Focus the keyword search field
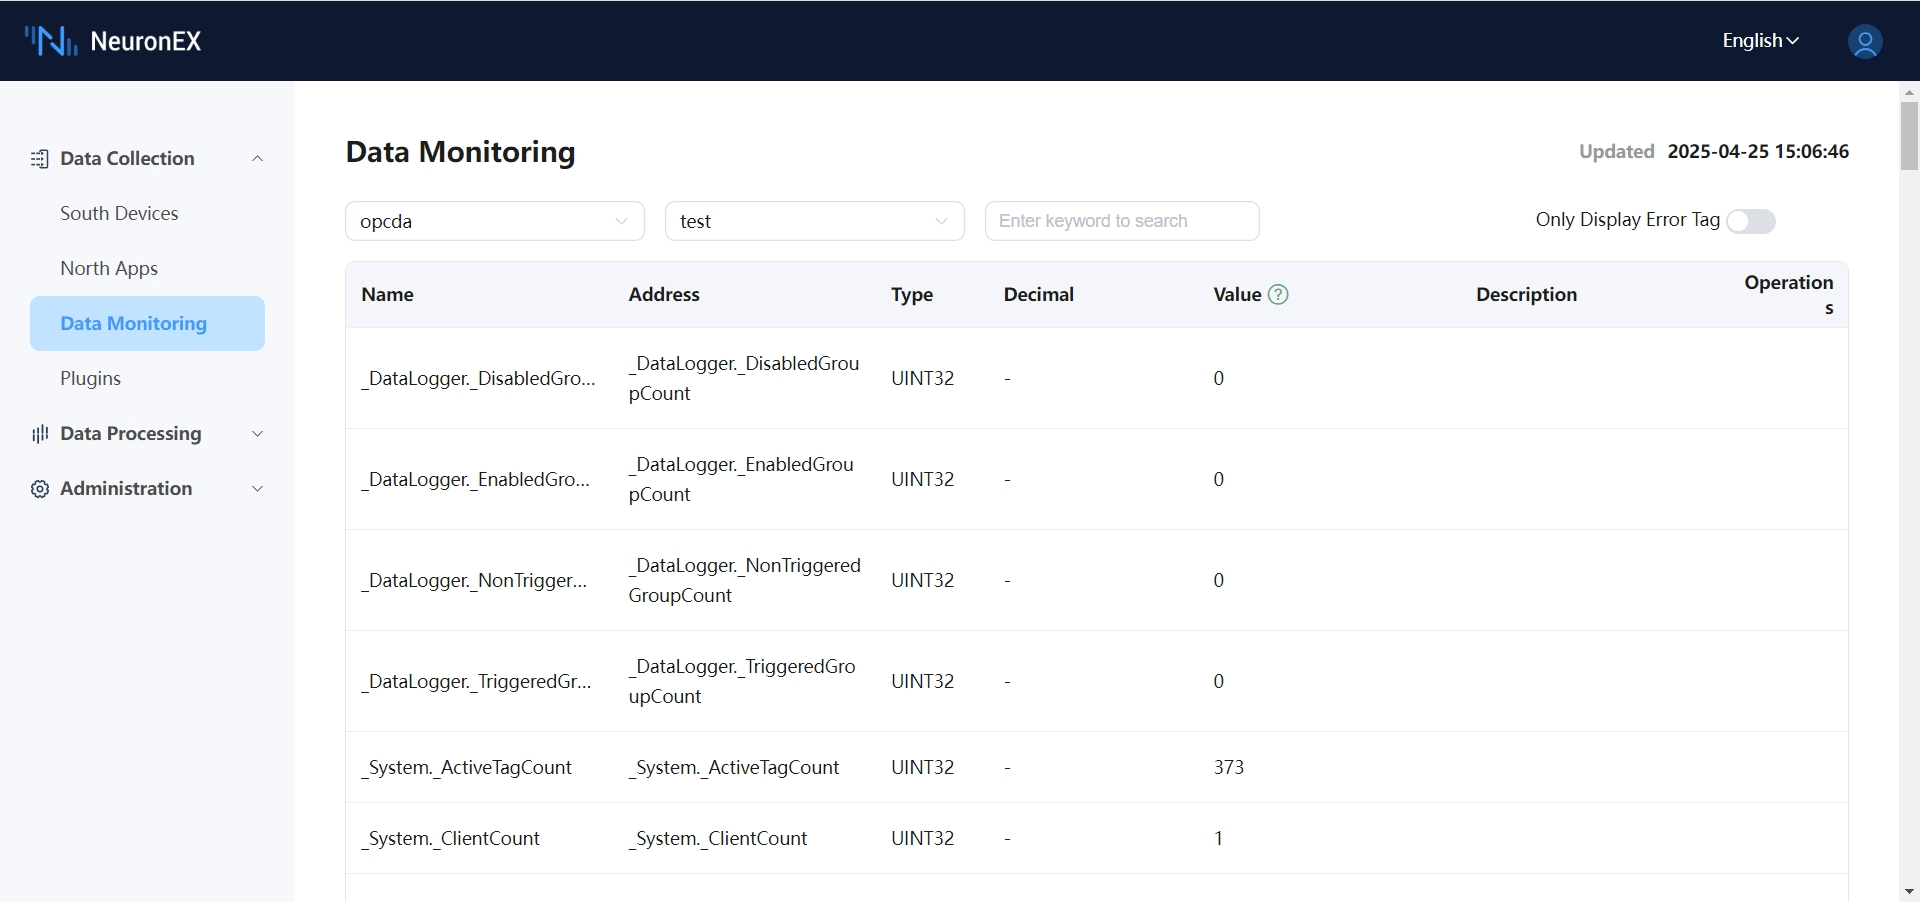1920x902 pixels. point(1121,221)
